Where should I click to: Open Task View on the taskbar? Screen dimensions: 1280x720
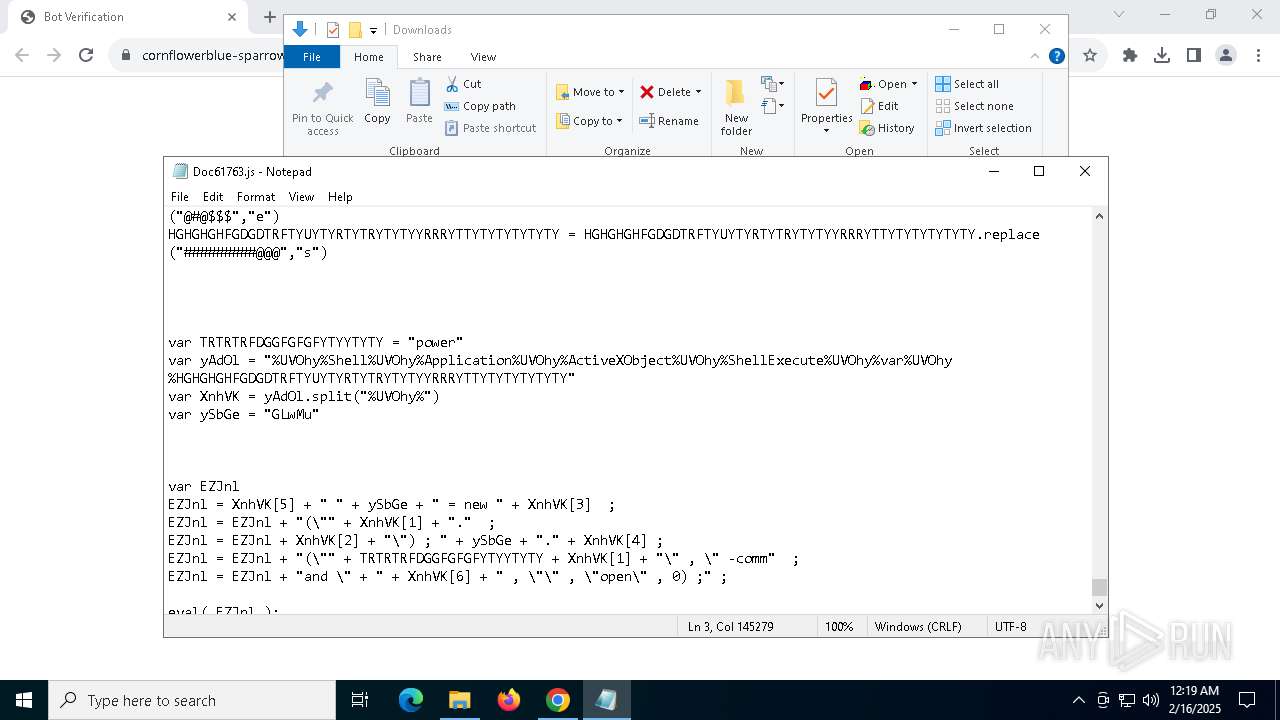[360, 700]
